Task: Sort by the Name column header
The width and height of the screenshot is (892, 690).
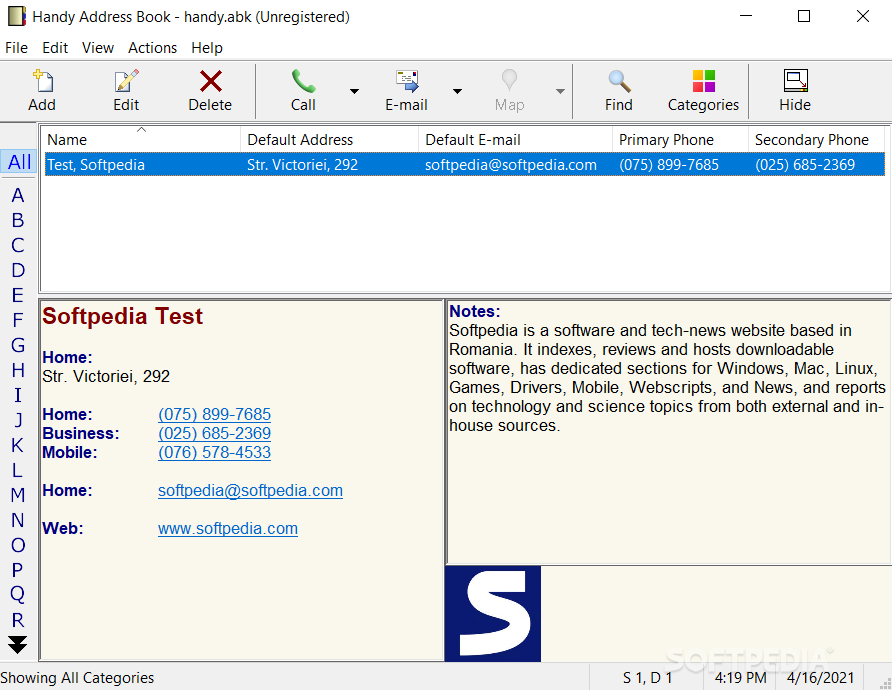Action: coord(141,139)
